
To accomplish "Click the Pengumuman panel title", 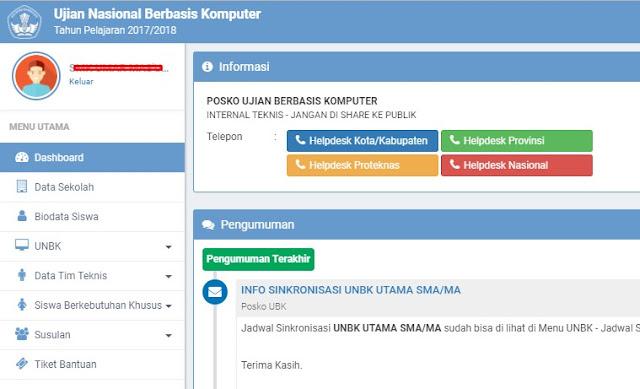I will (x=258, y=225).
